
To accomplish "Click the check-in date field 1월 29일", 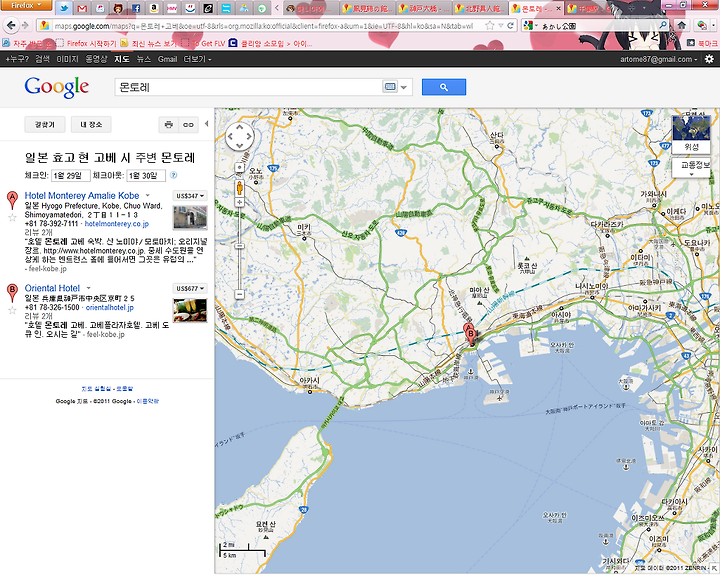I will [70, 175].
